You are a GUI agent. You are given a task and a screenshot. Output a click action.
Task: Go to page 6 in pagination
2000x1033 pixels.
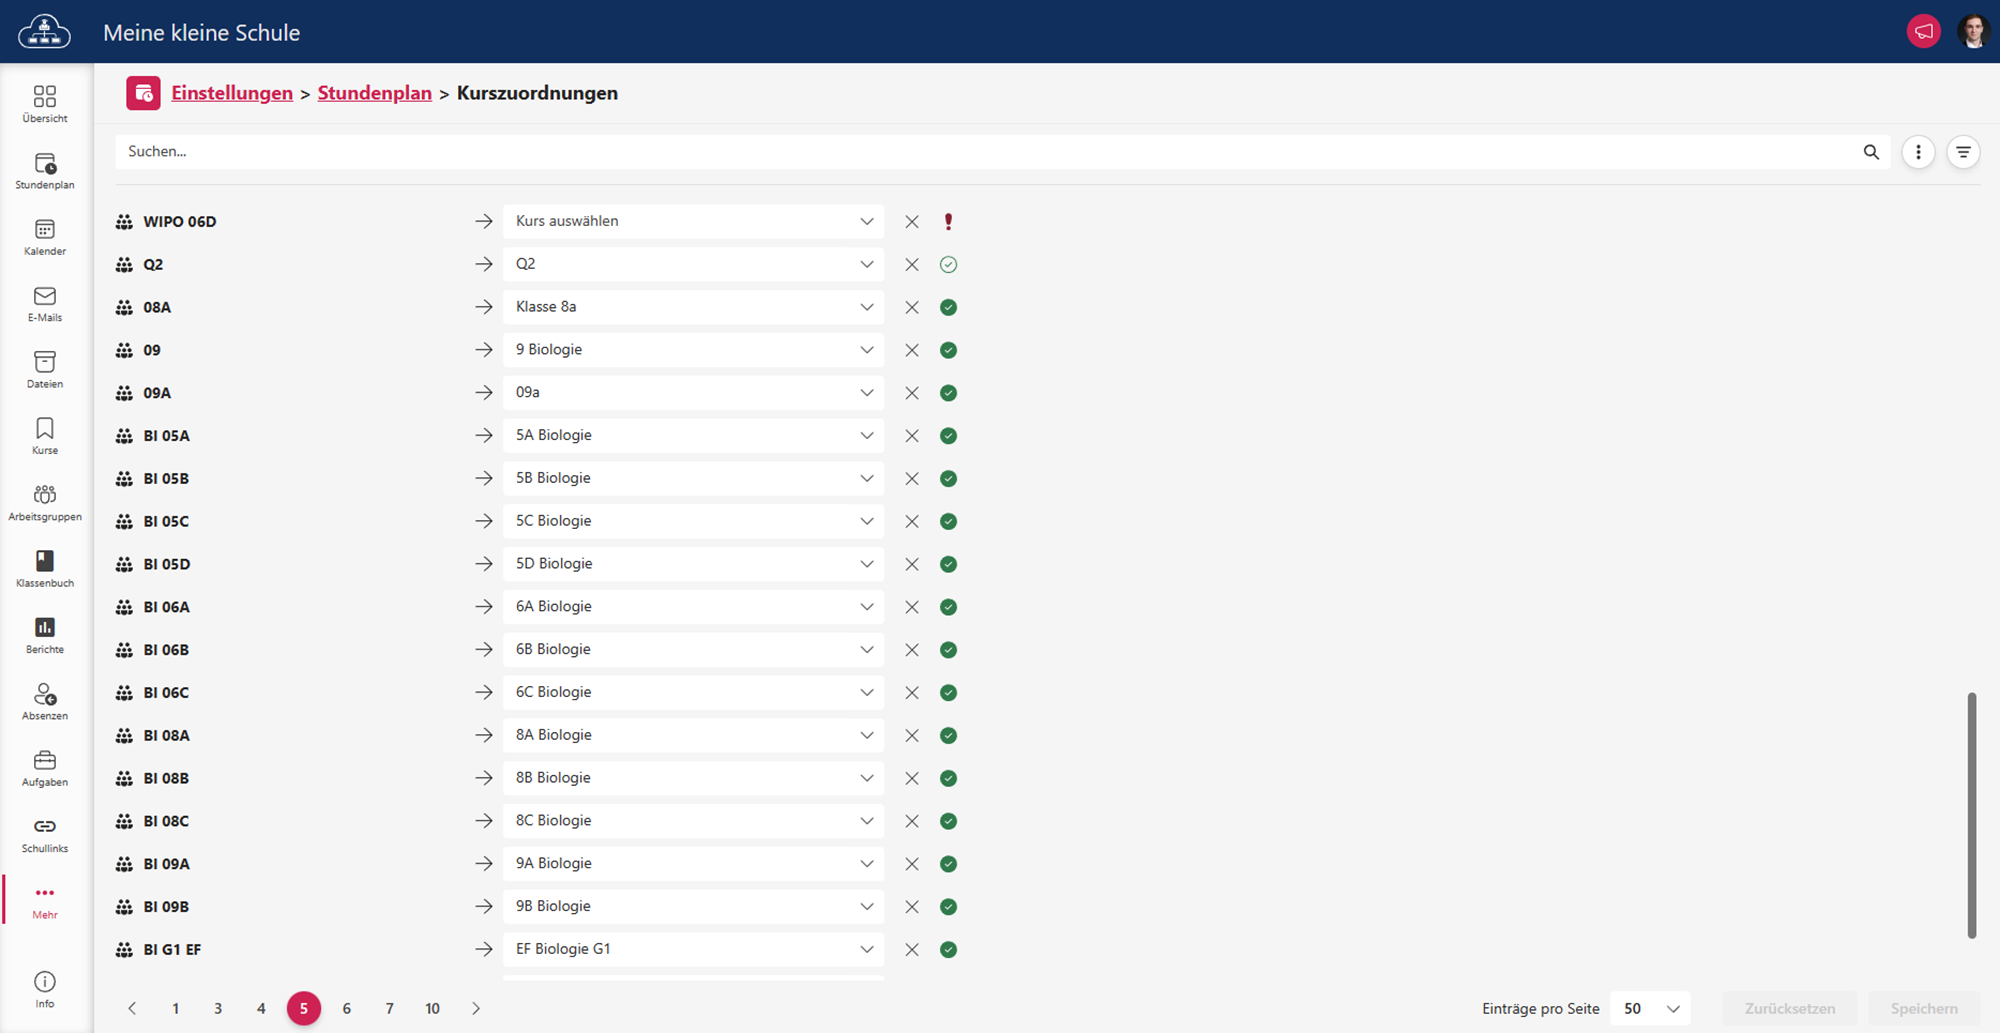point(347,1008)
